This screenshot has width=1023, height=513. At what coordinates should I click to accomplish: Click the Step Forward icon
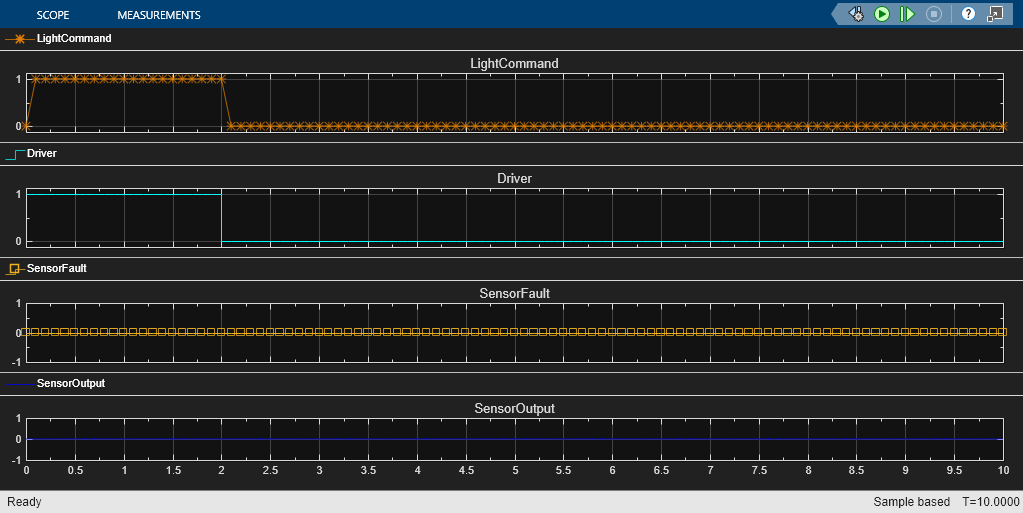(x=907, y=14)
